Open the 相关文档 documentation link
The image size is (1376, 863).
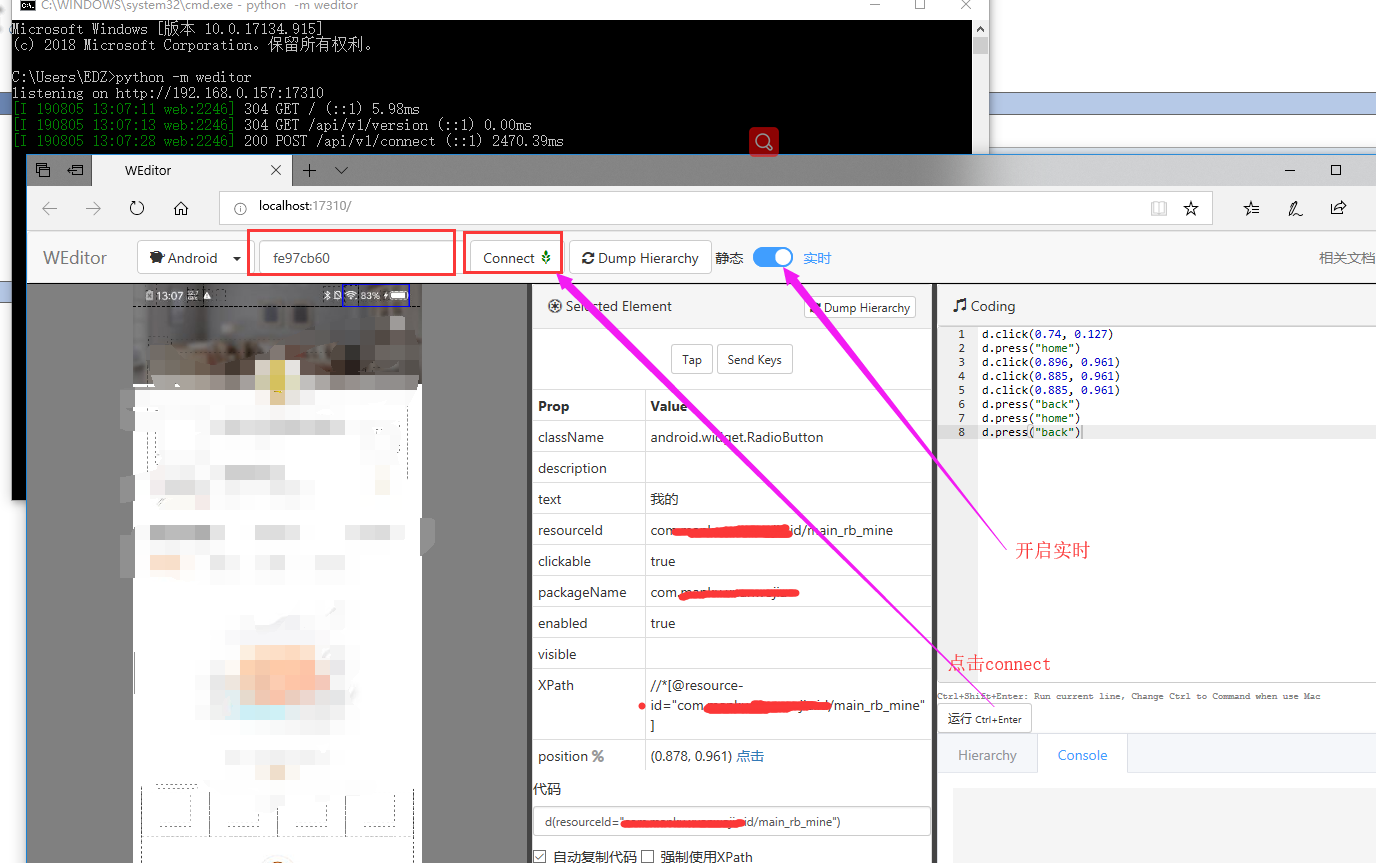coord(1347,257)
